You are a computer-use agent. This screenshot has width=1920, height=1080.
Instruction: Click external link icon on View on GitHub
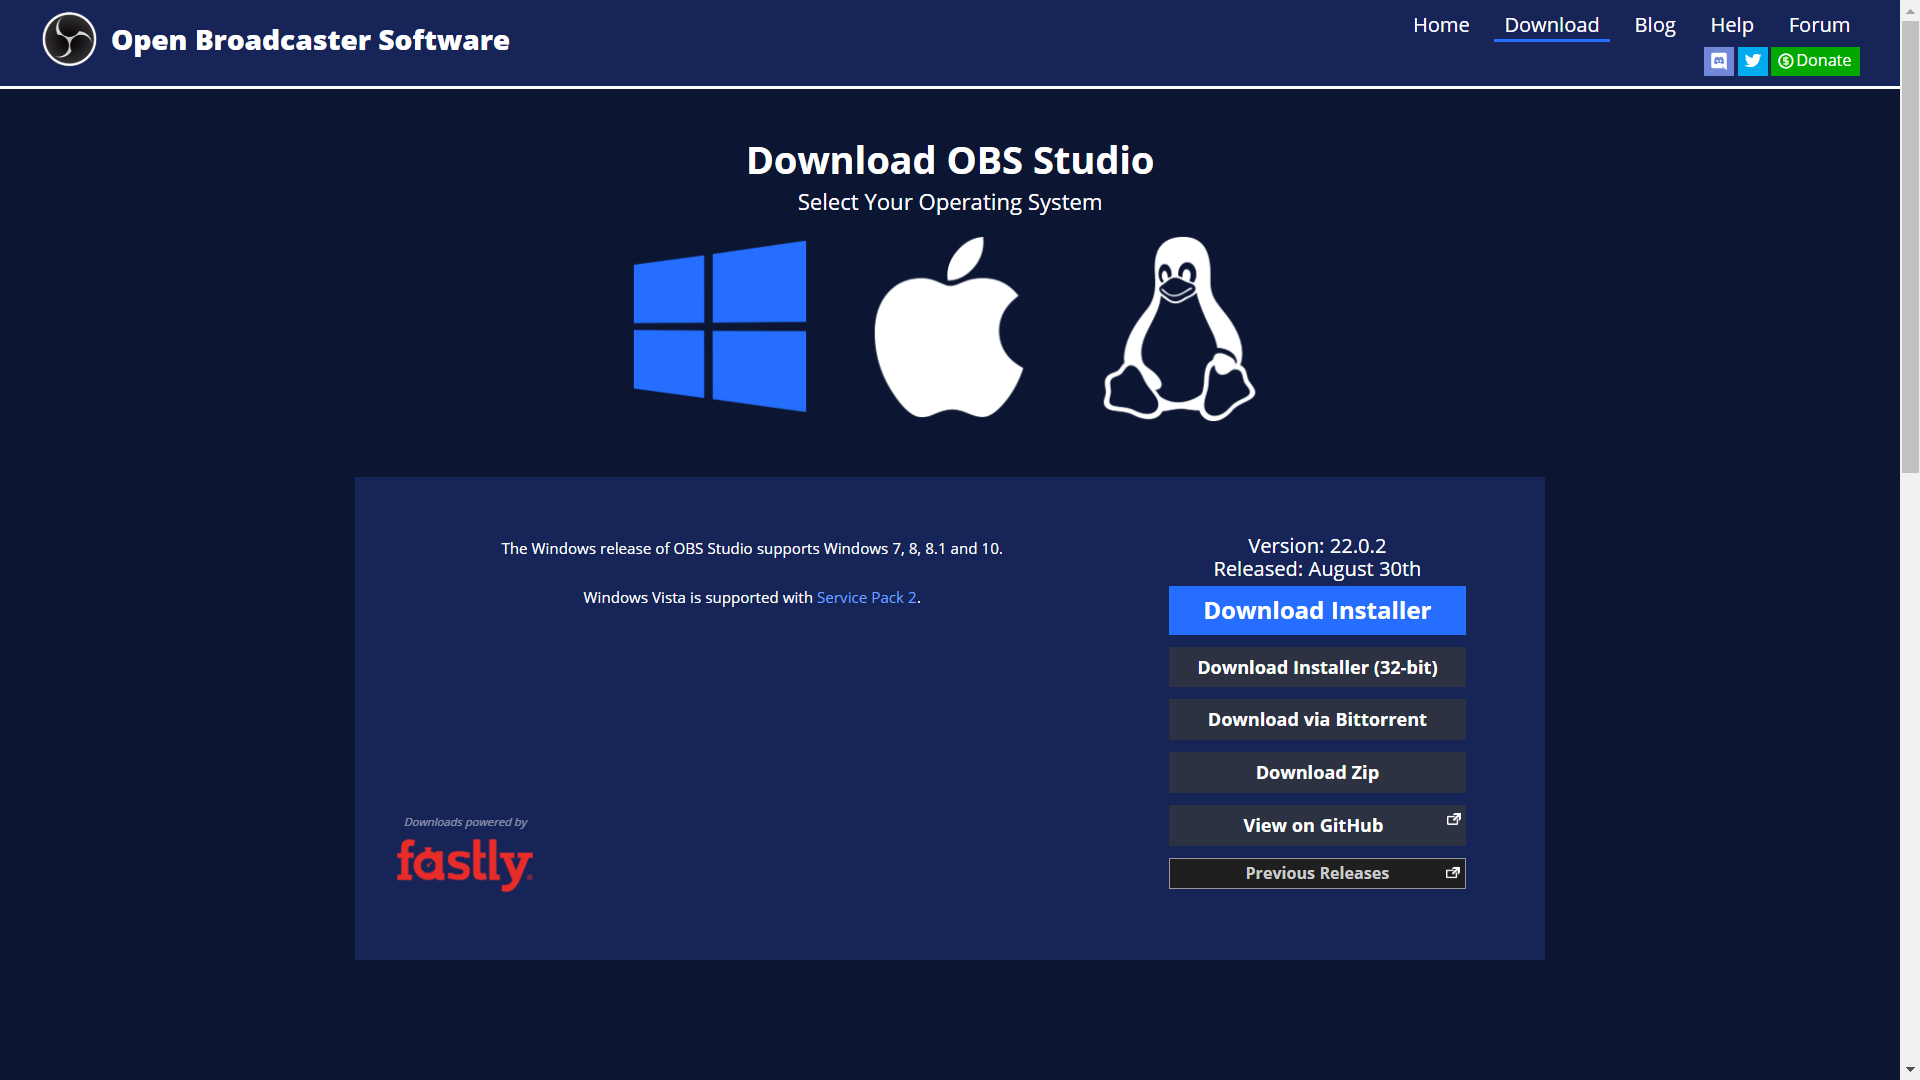[x=1454, y=819]
